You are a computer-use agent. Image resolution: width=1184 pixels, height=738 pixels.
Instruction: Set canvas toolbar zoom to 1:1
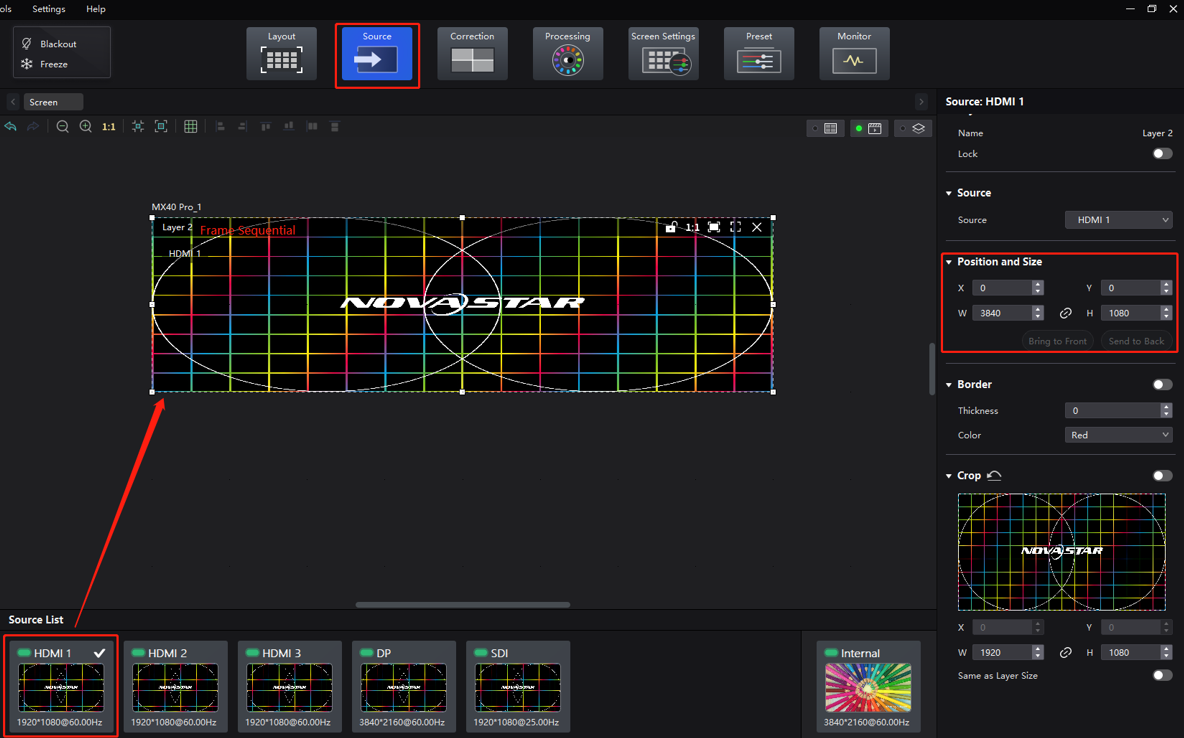pyautogui.click(x=109, y=127)
